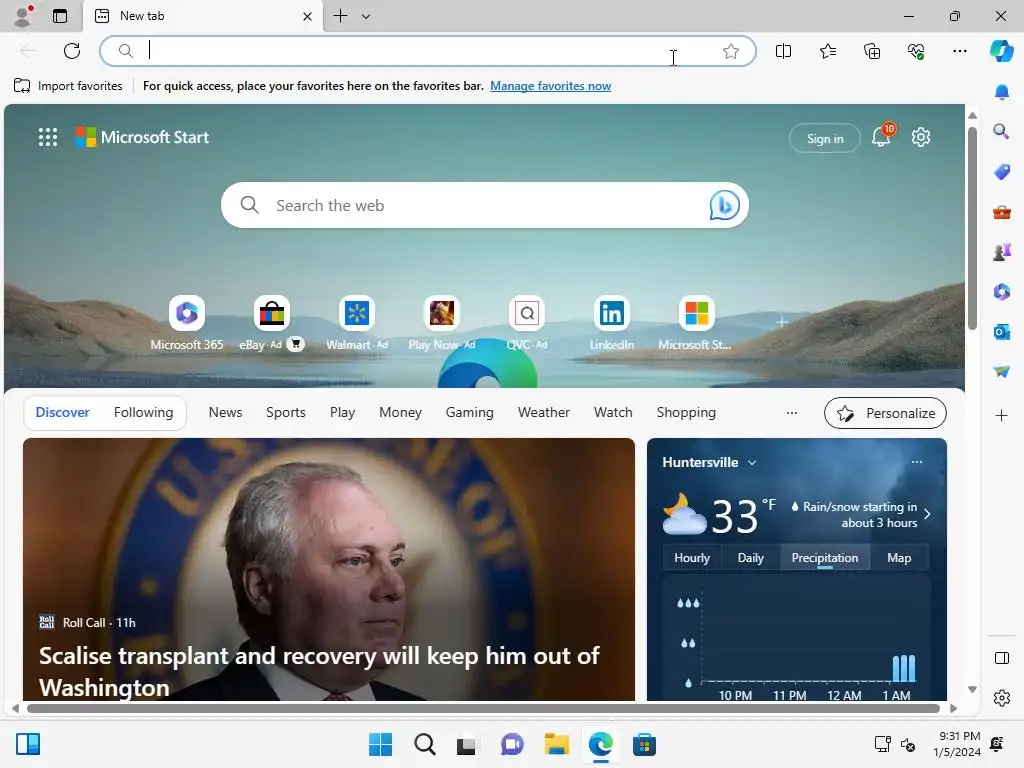Select the Money category

[x=400, y=413]
